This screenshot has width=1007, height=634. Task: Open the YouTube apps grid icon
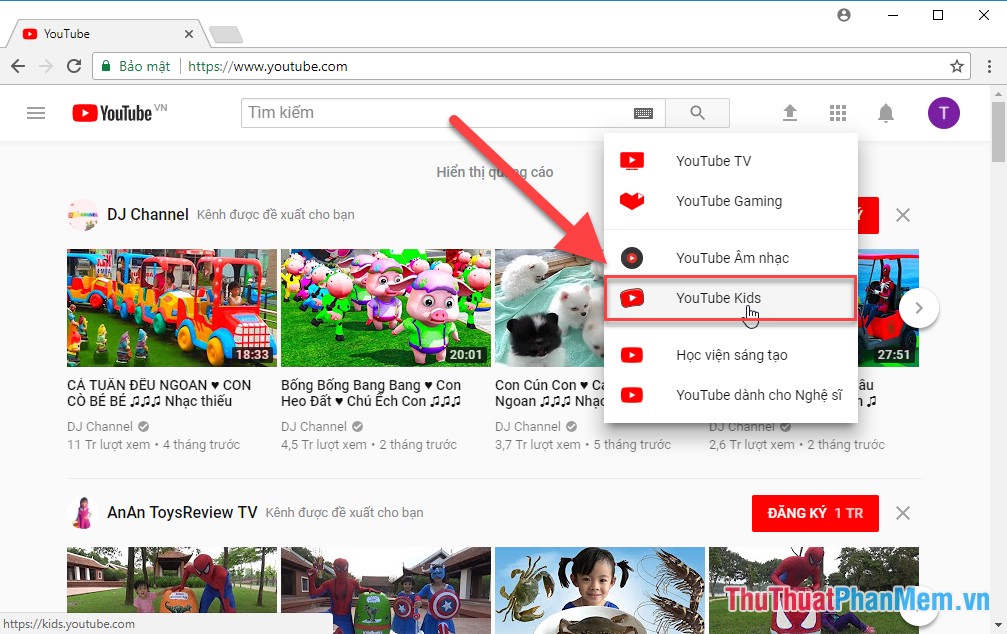838,112
